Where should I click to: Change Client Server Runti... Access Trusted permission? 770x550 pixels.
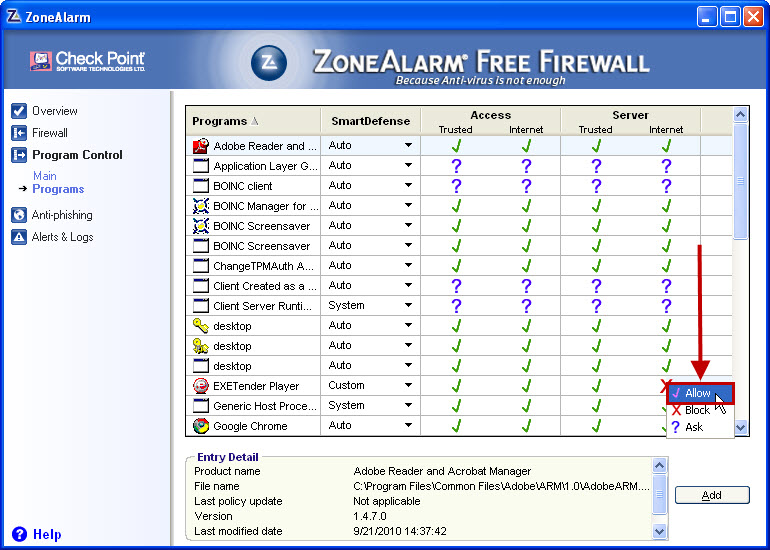[456, 306]
